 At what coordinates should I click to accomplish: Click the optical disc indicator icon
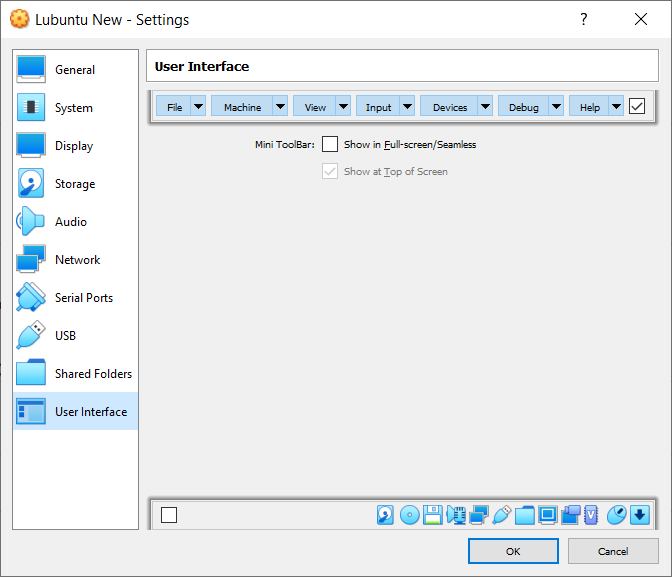[x=409, y=515]
